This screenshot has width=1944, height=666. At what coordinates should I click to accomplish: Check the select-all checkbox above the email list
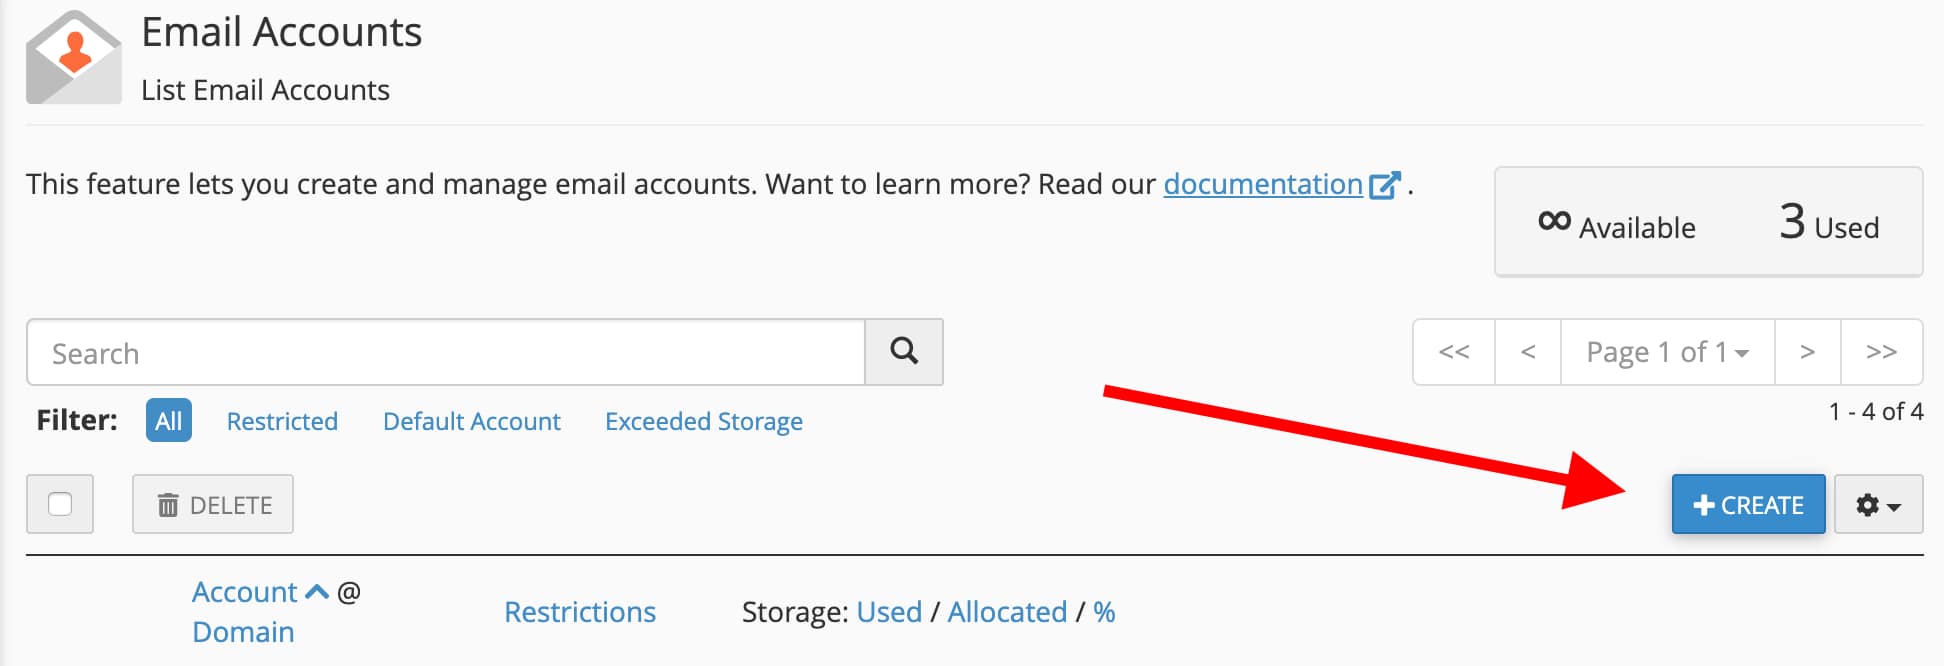pos(59,504)
